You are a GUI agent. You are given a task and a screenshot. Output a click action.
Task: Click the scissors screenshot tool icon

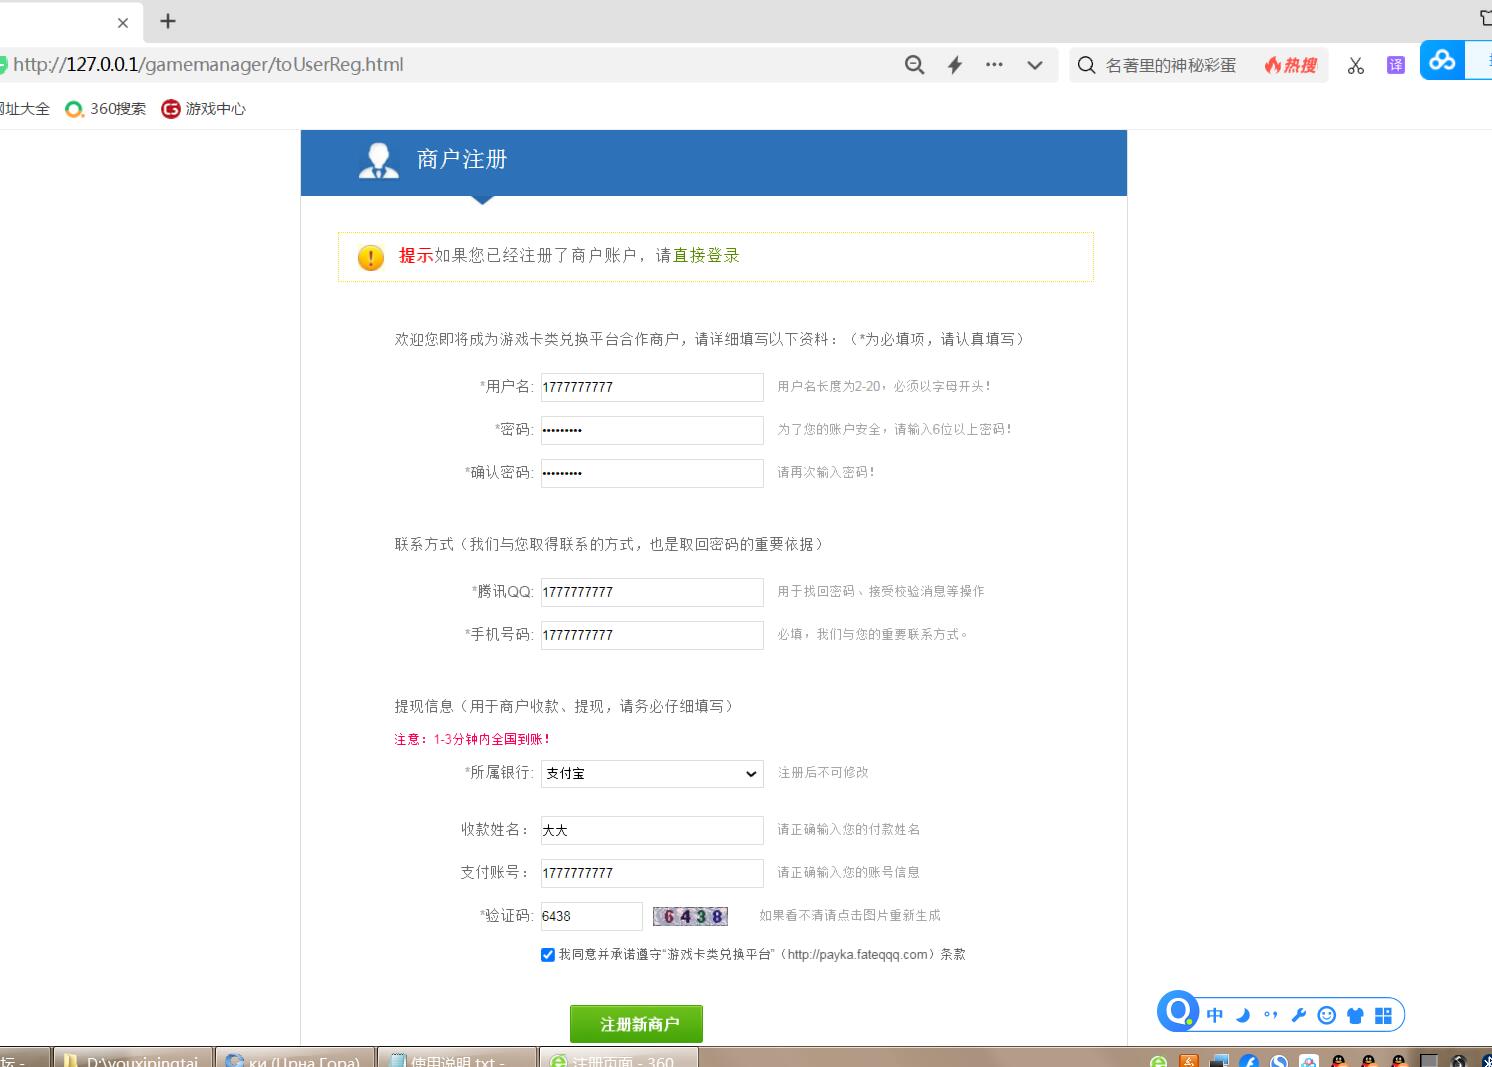1356,66
